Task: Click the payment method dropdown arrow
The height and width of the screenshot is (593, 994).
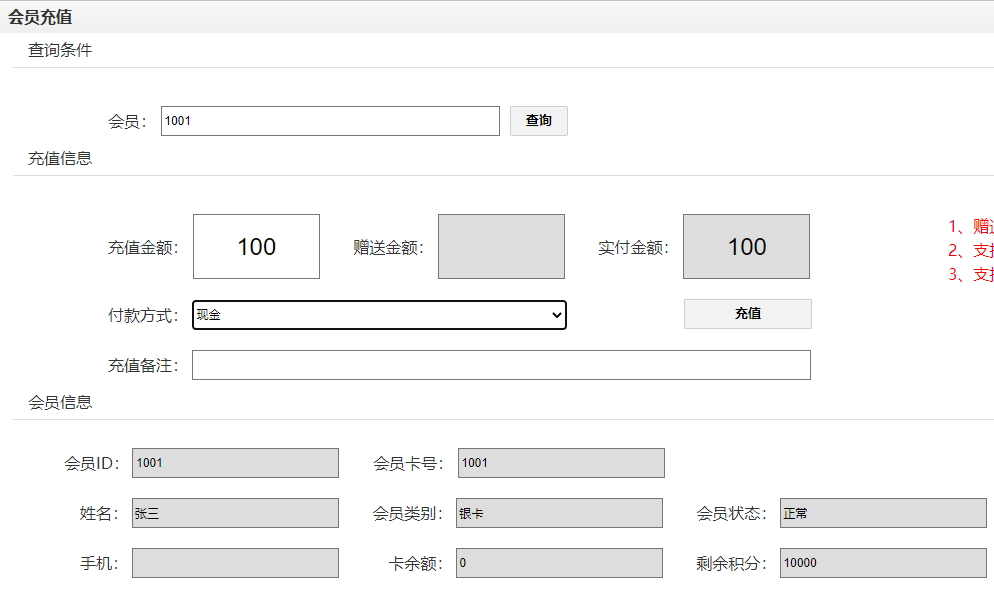Action: [557, 314]
